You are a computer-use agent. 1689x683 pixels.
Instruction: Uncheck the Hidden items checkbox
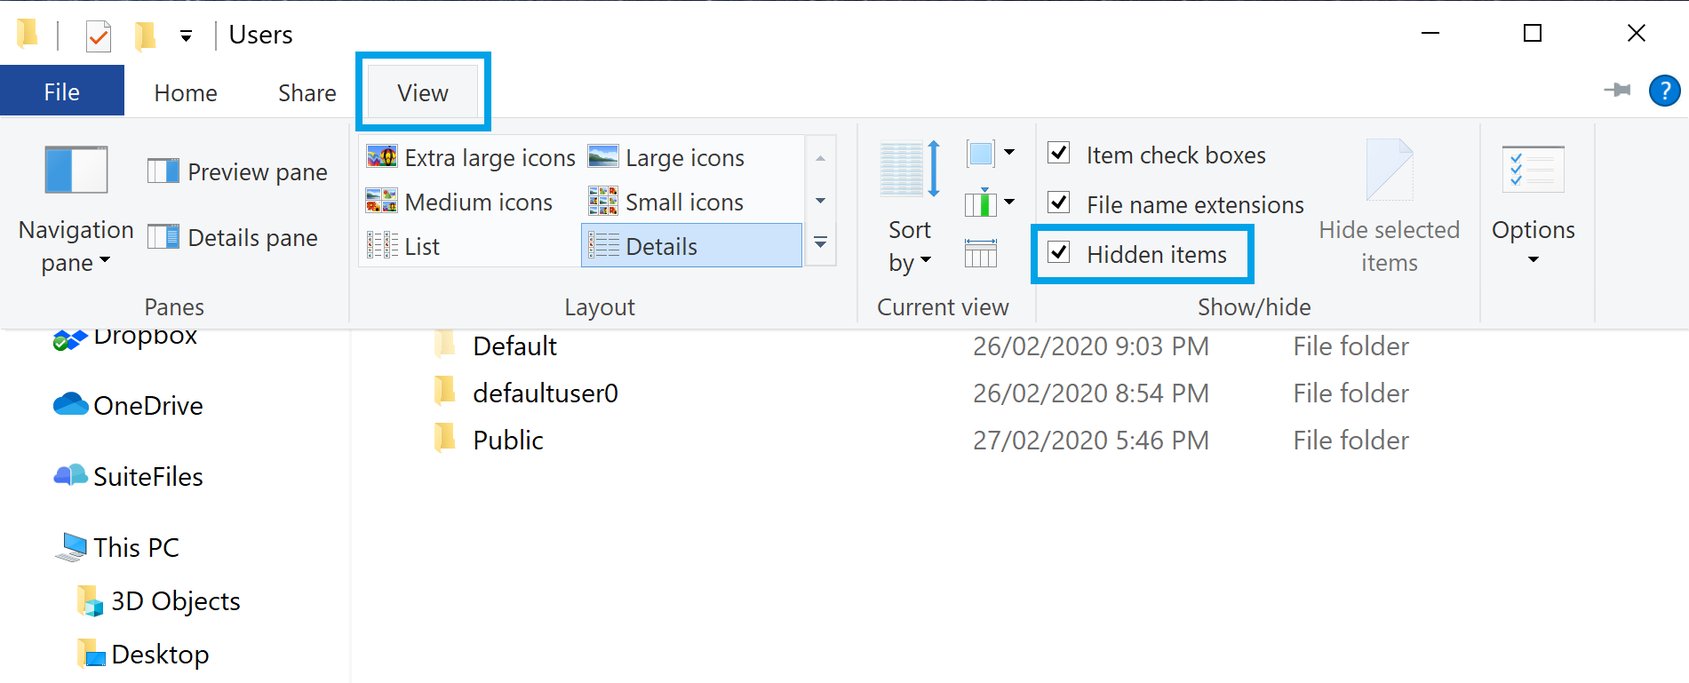pos(1059,253)
